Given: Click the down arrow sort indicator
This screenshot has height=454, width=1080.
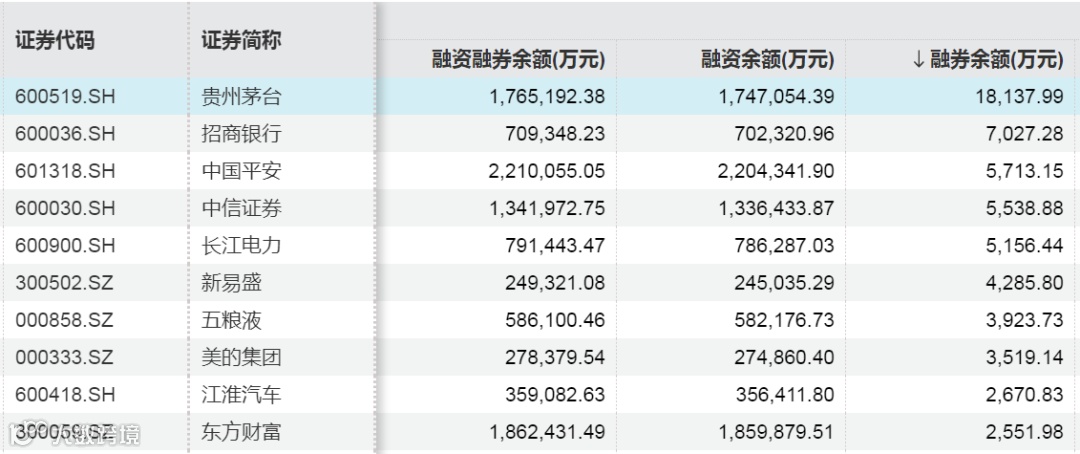Looking at the screenshot, I should [917, 60].
